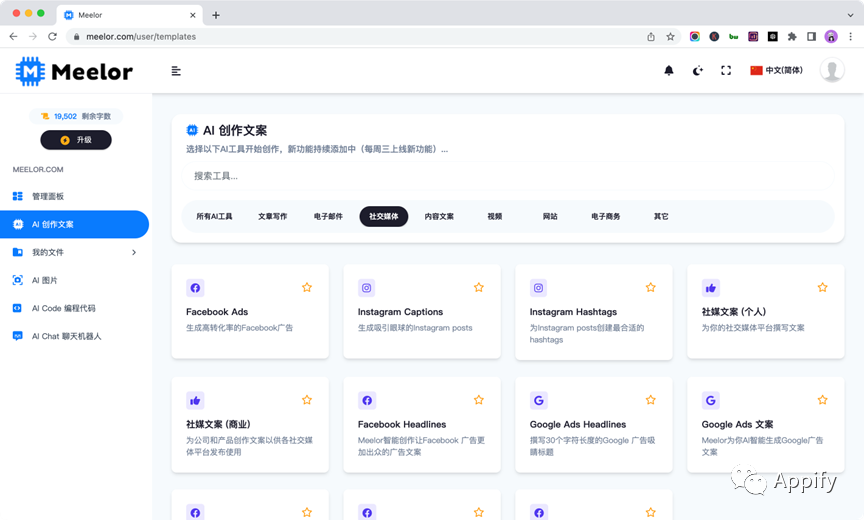
Task: Select 电子商务 filter tab
Action: [x=606, y=216]
